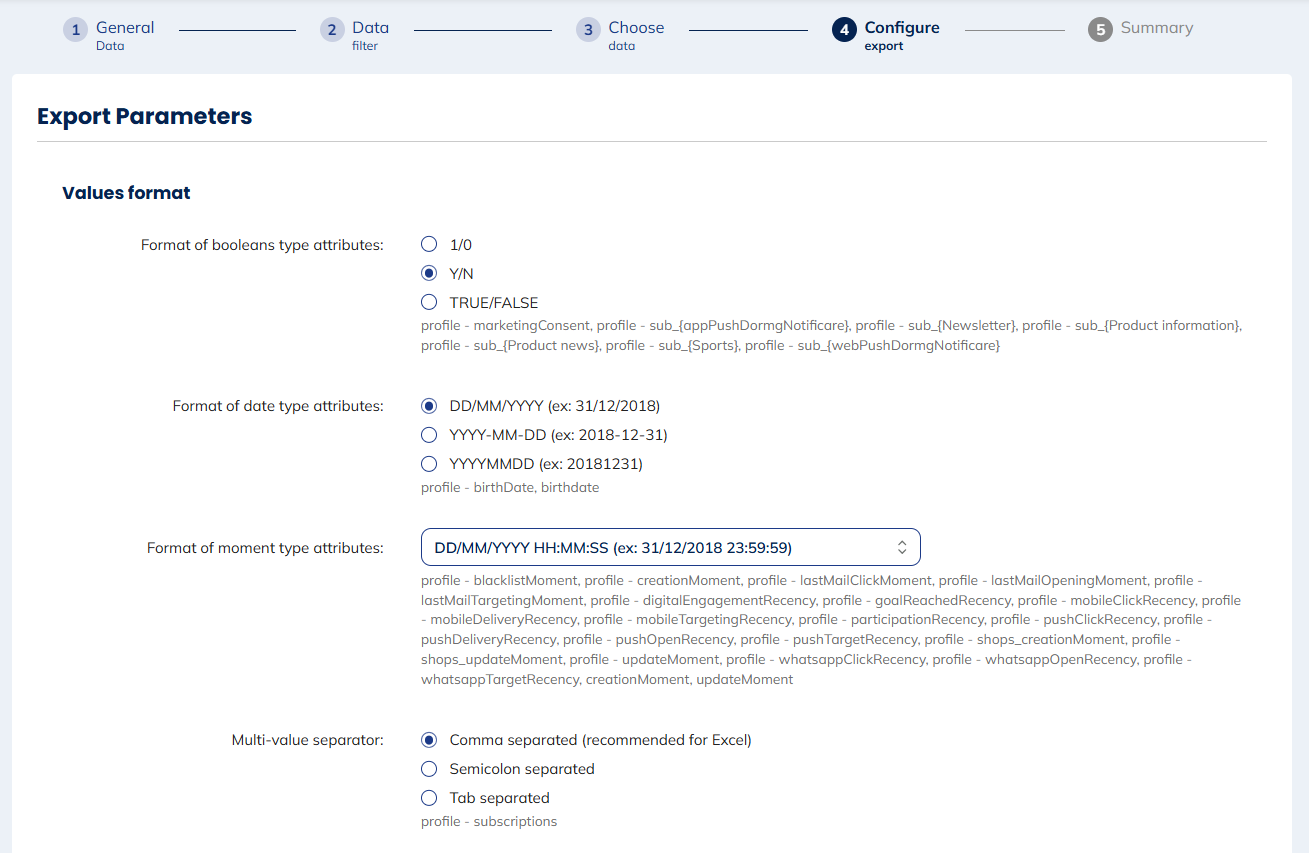
Task: Select DD/MM/YYYY date format
Action: pos(429,406)
